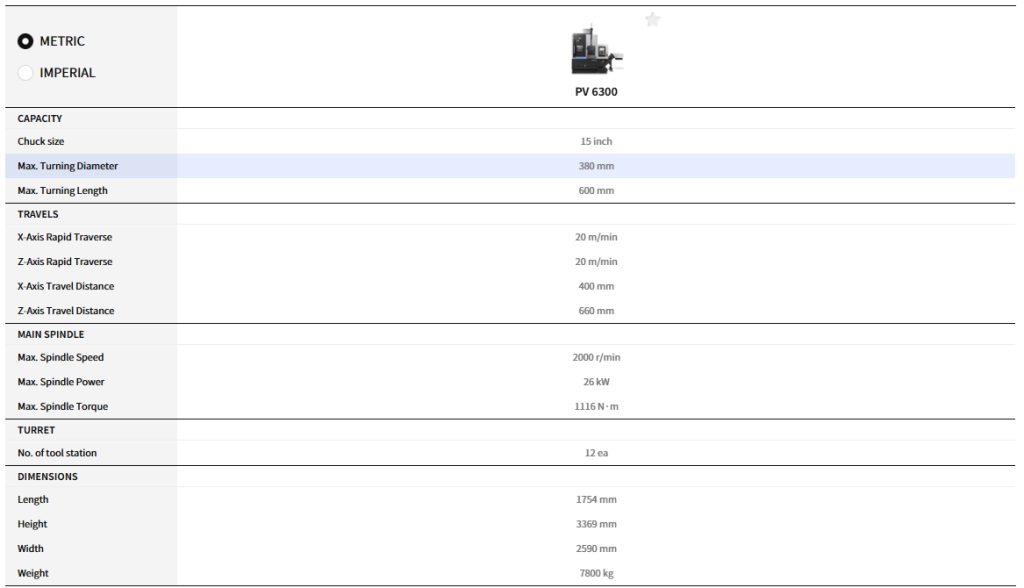Image resolution: width=1024 pixels, height=588 pixels.
Task: Open the PV 6300 machine thumbnail
Action: click(596, 52)
